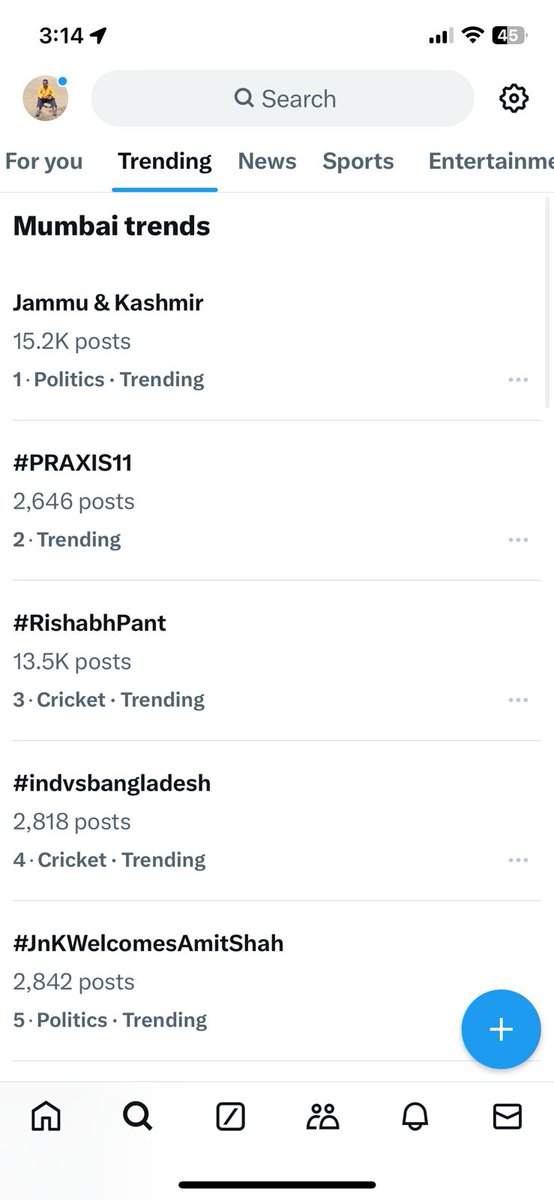Image resolution: width=554 pixels, height=1200 pixels.
Task: Tap the Search magnifier in bottom bar
Action: [138, 1116]
